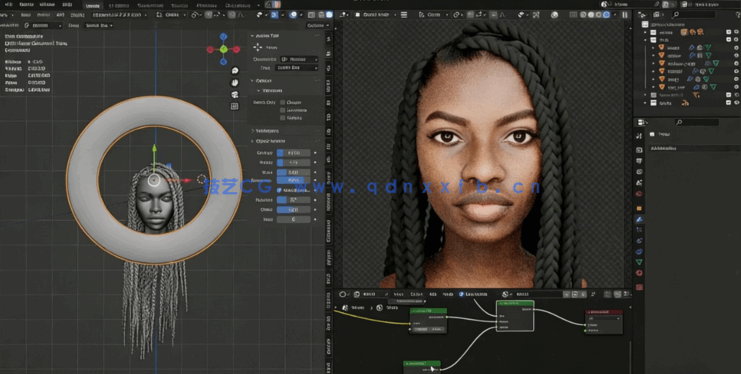Open the Node menu in node editor
The image size is (741, 374).
point(447,294)
